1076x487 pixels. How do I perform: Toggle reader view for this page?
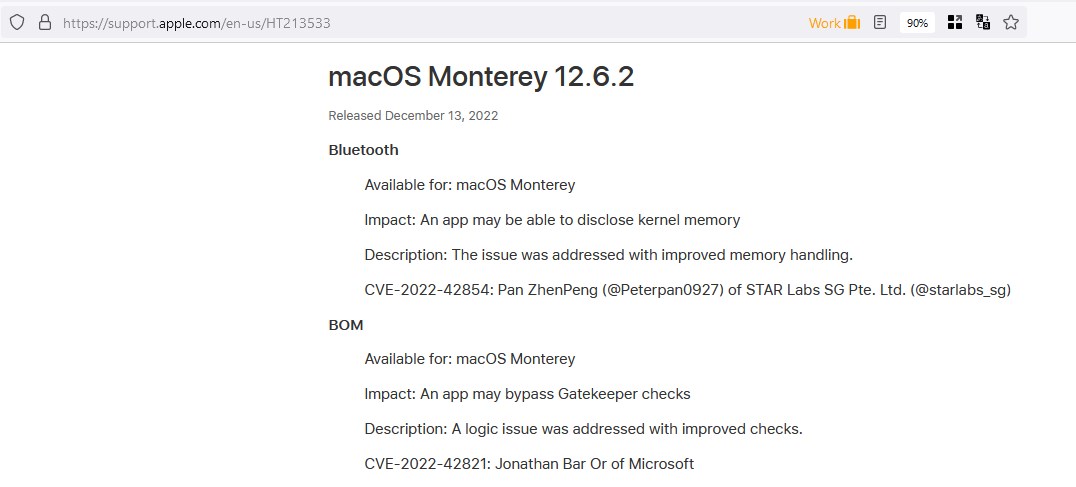880,22
